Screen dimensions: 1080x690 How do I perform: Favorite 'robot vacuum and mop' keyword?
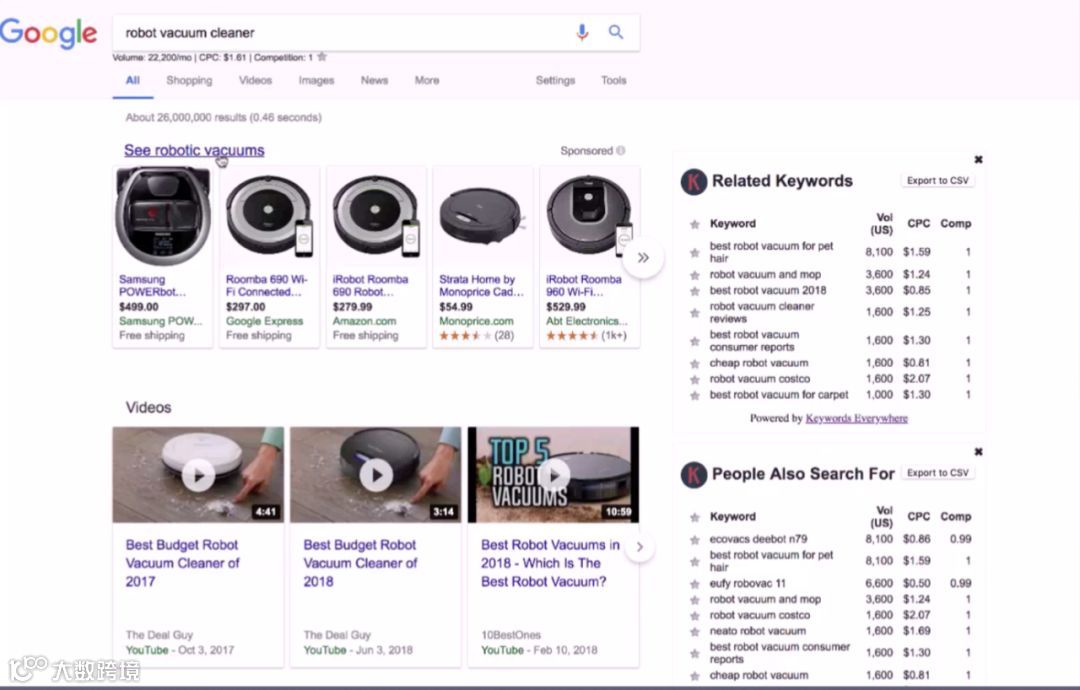point(693,273)
